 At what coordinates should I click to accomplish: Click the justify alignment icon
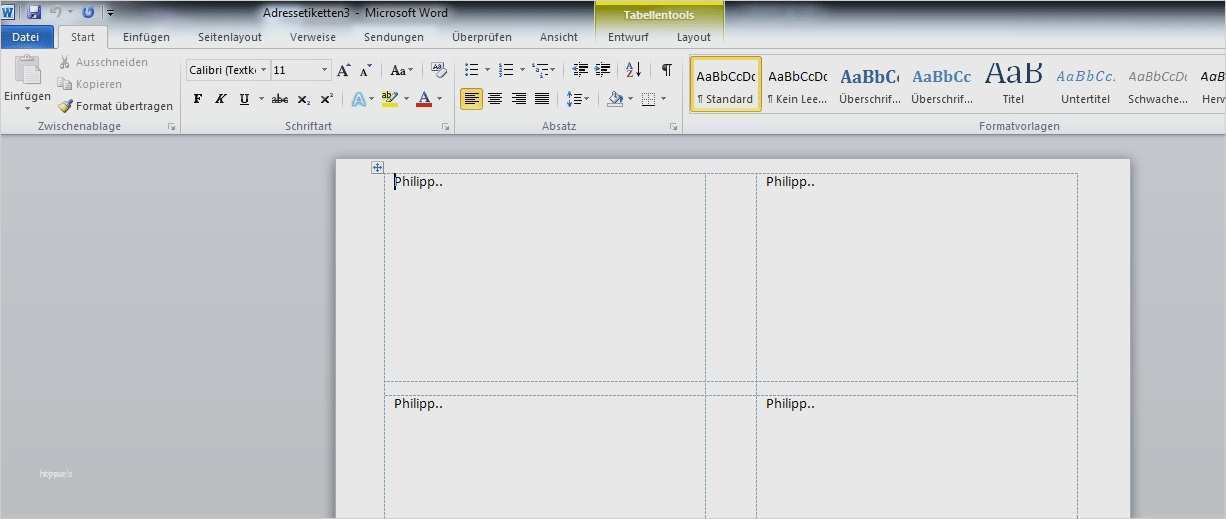[x=542, y=99]
